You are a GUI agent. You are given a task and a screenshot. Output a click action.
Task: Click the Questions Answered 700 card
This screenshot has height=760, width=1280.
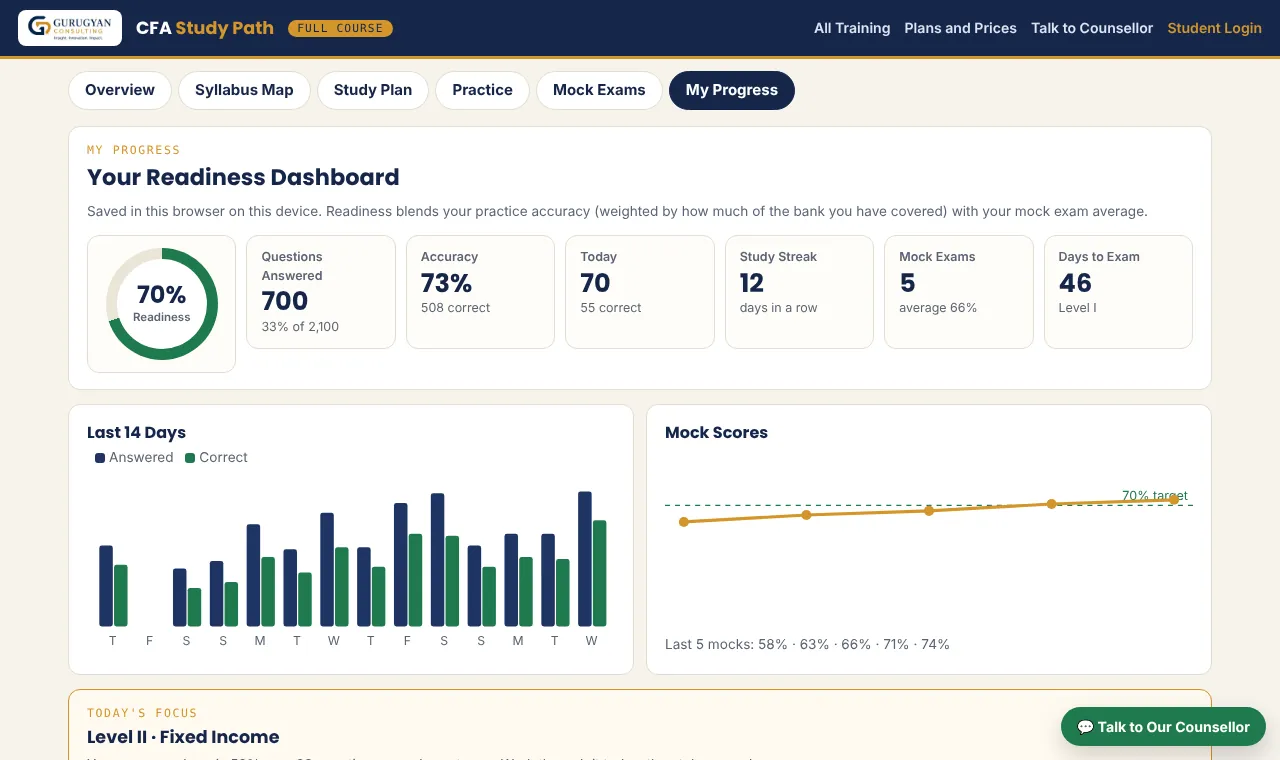pos(321,292)
